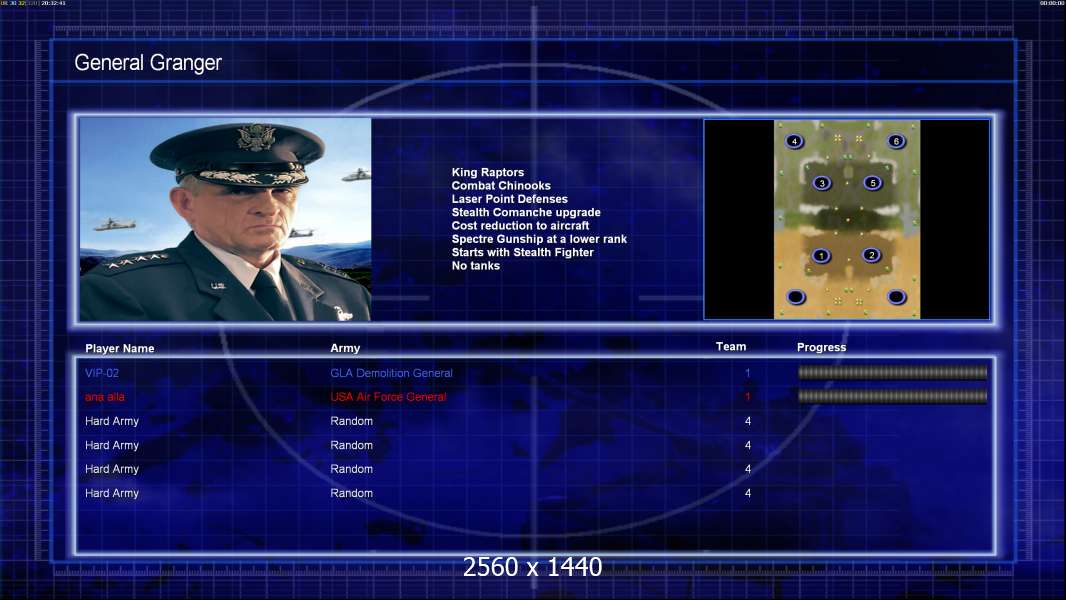Click the No tanks line
This screenshot has height=600, width=1066.
[475, 266]
